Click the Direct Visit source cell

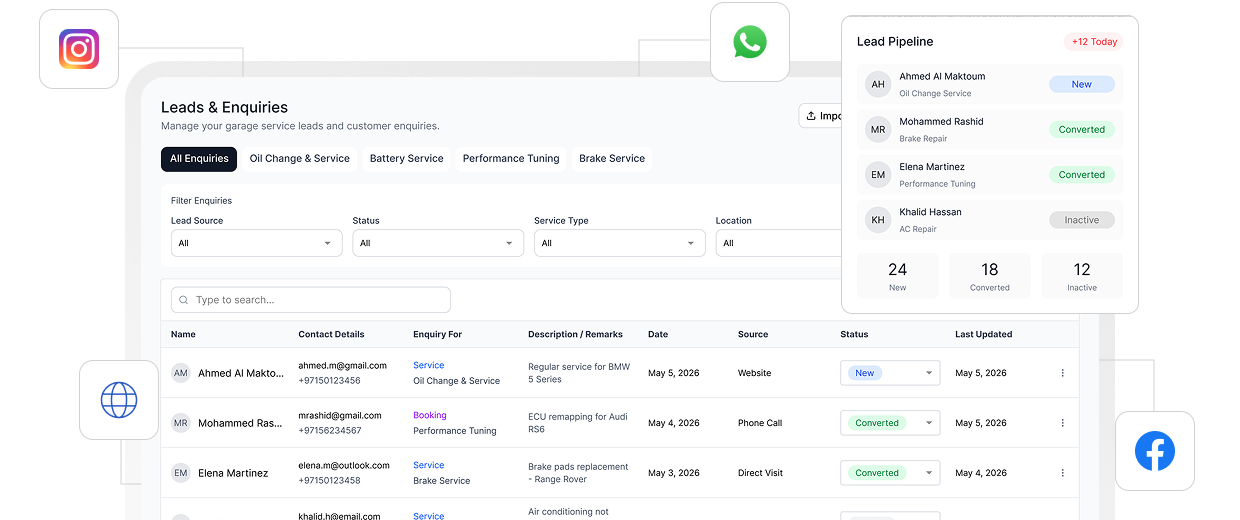(x=762, y=473)
